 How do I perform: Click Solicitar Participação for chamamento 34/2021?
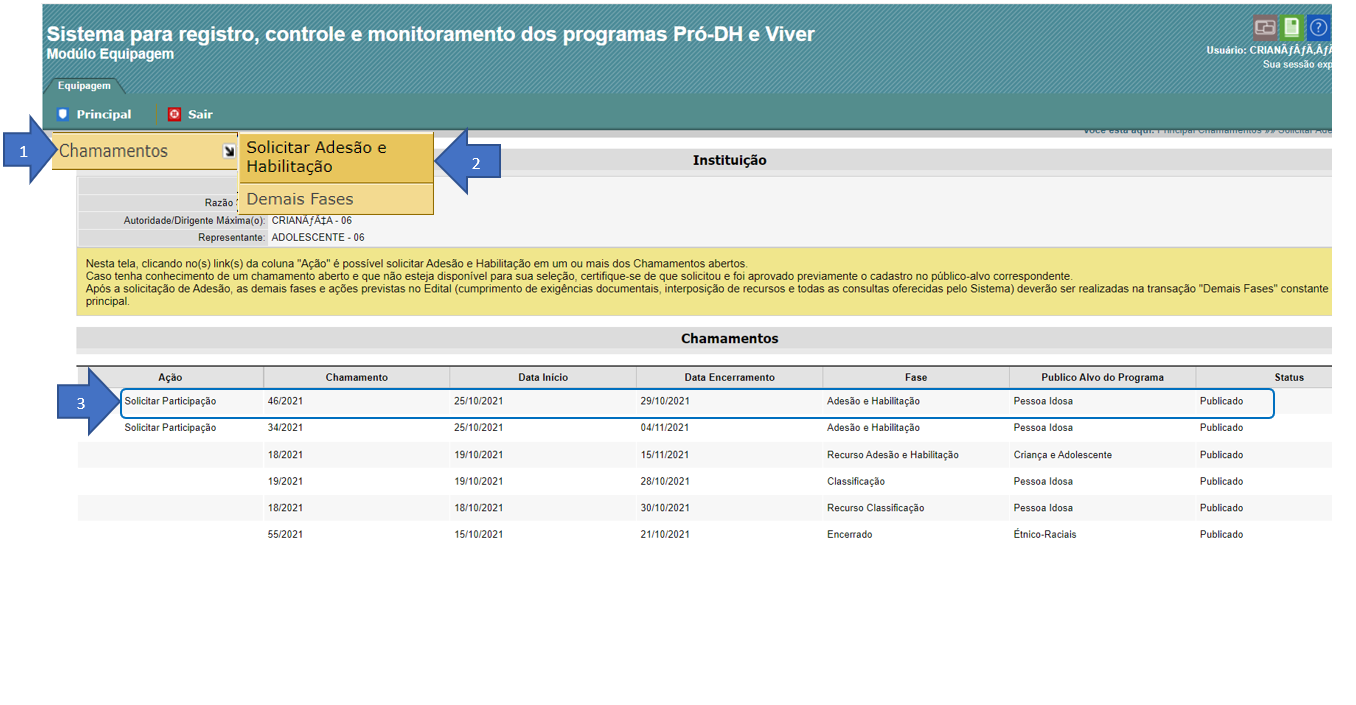170,428
